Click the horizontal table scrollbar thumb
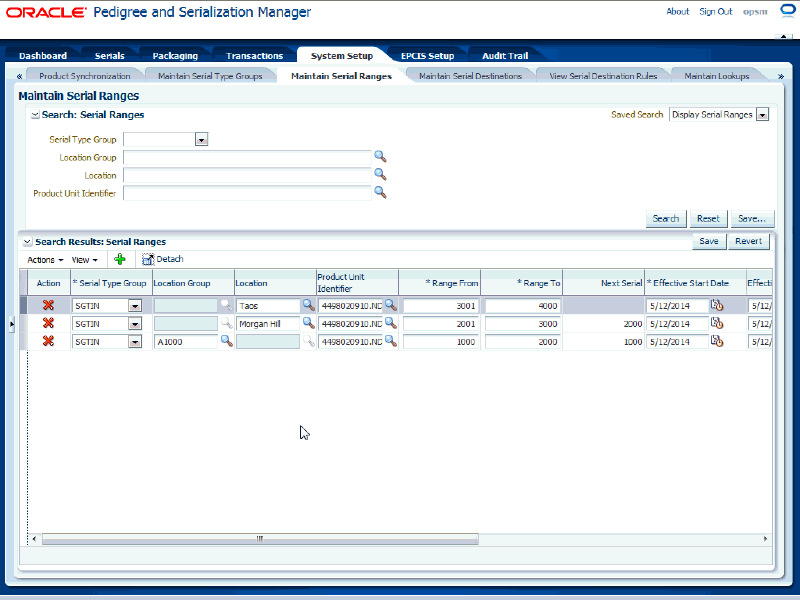This screenshot has height=600, width=800. click(x=260, y=539)
